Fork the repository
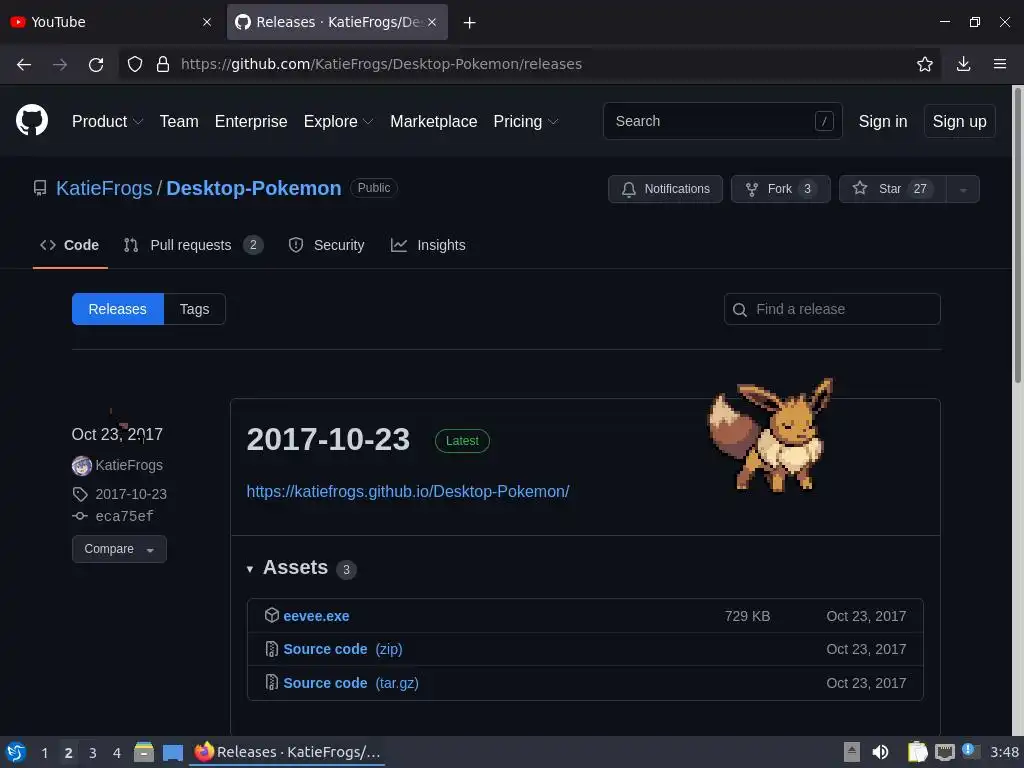This screenshot has height=768, width=1024. pyautogui.click(x=780, y=189)
